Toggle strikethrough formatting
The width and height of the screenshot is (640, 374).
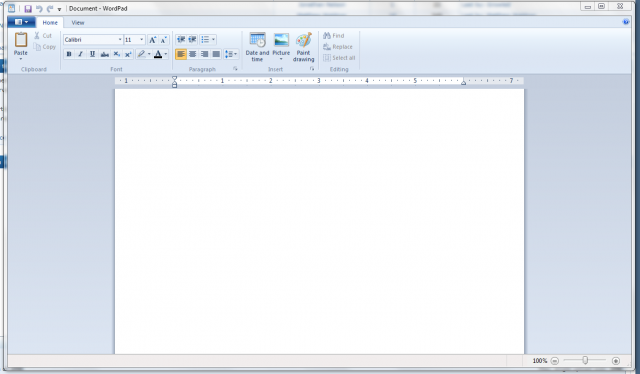pyautogui.click(x=104, y=54)
